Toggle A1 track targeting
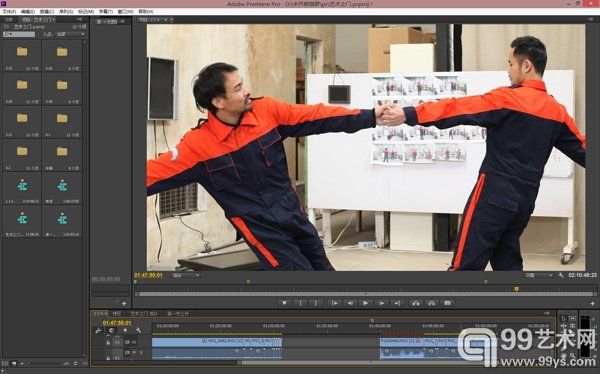 click(117, 357)
